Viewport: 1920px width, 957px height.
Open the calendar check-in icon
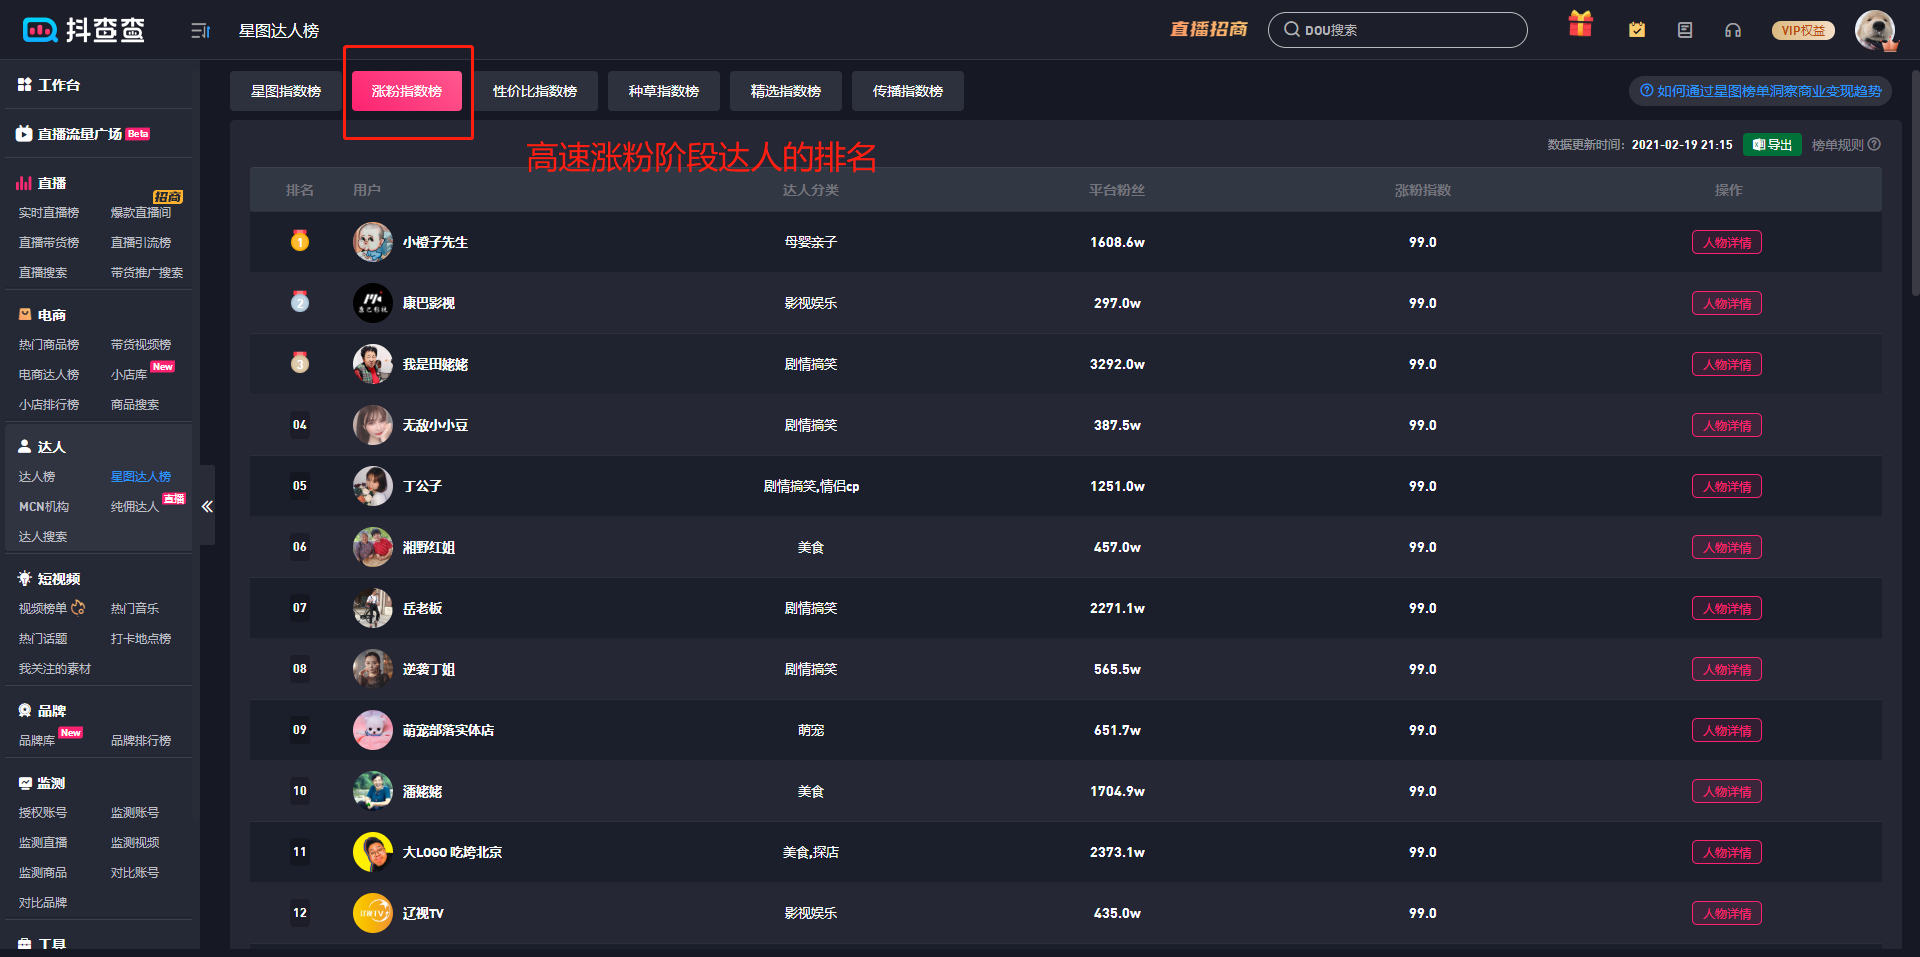[x=1637, y=30]
